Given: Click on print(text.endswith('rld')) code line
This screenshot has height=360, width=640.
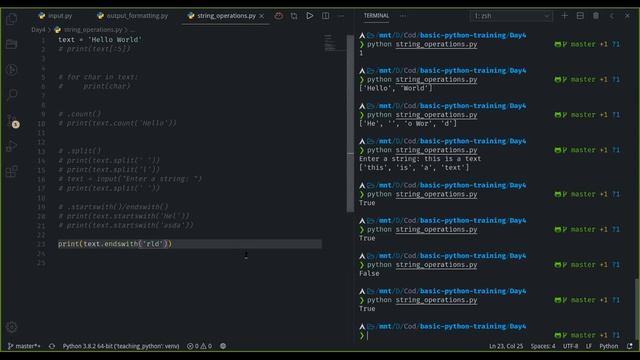Looking at the screenshot, I should click(115, 244).
